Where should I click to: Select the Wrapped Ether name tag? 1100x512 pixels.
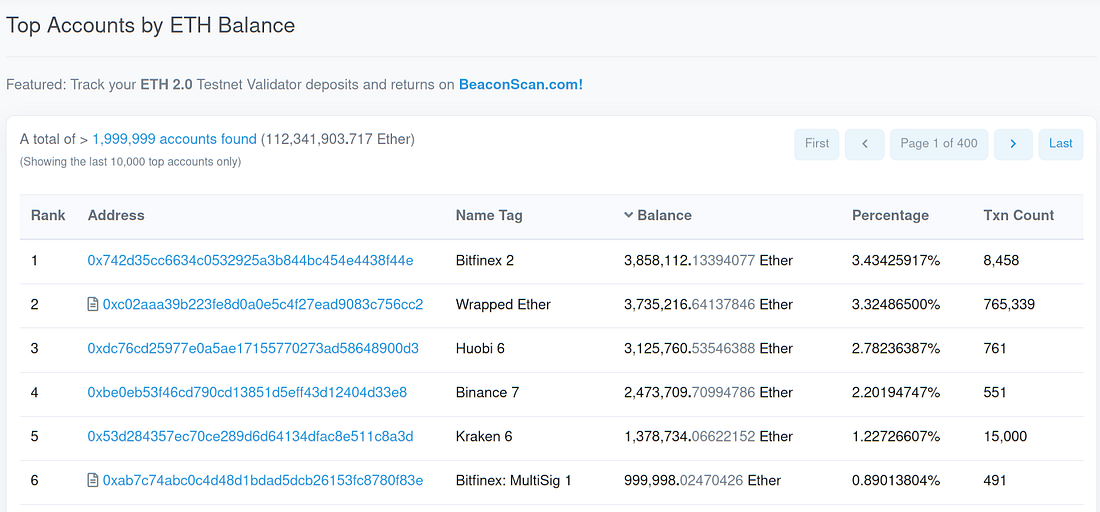(x=504, y=304)
